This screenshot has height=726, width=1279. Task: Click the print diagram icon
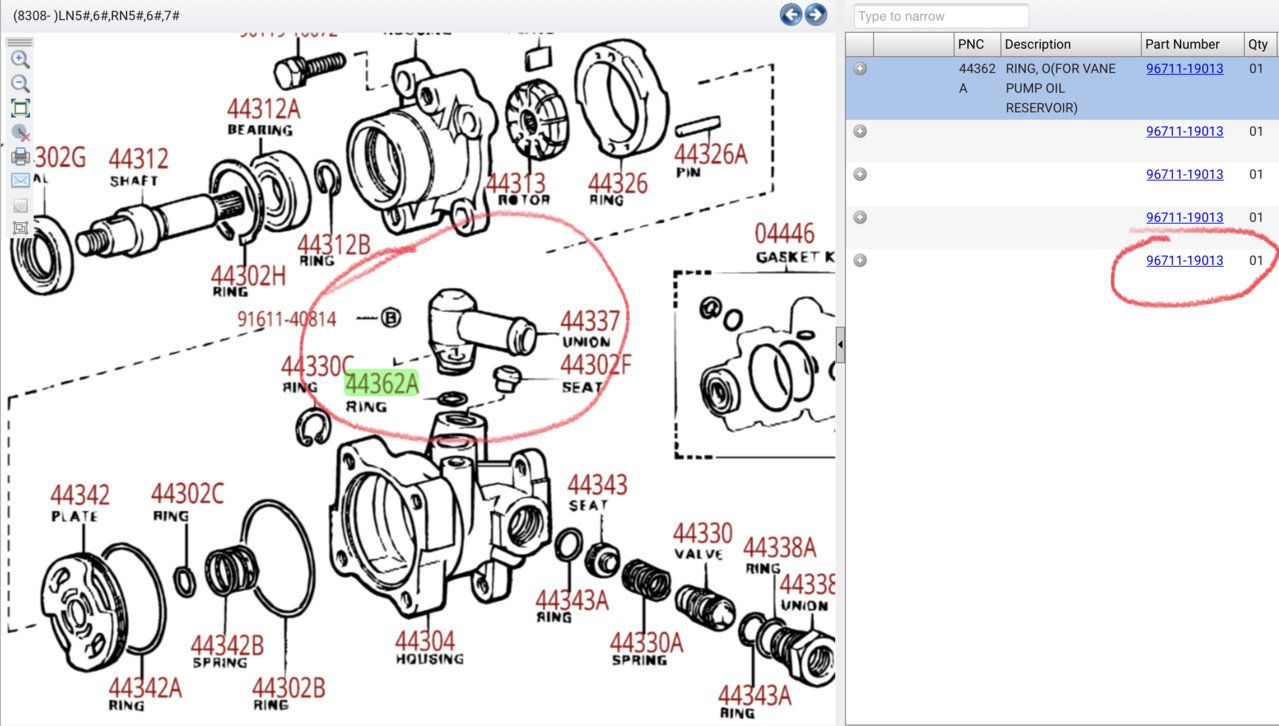pyautogui.click(x=20, y=156)
